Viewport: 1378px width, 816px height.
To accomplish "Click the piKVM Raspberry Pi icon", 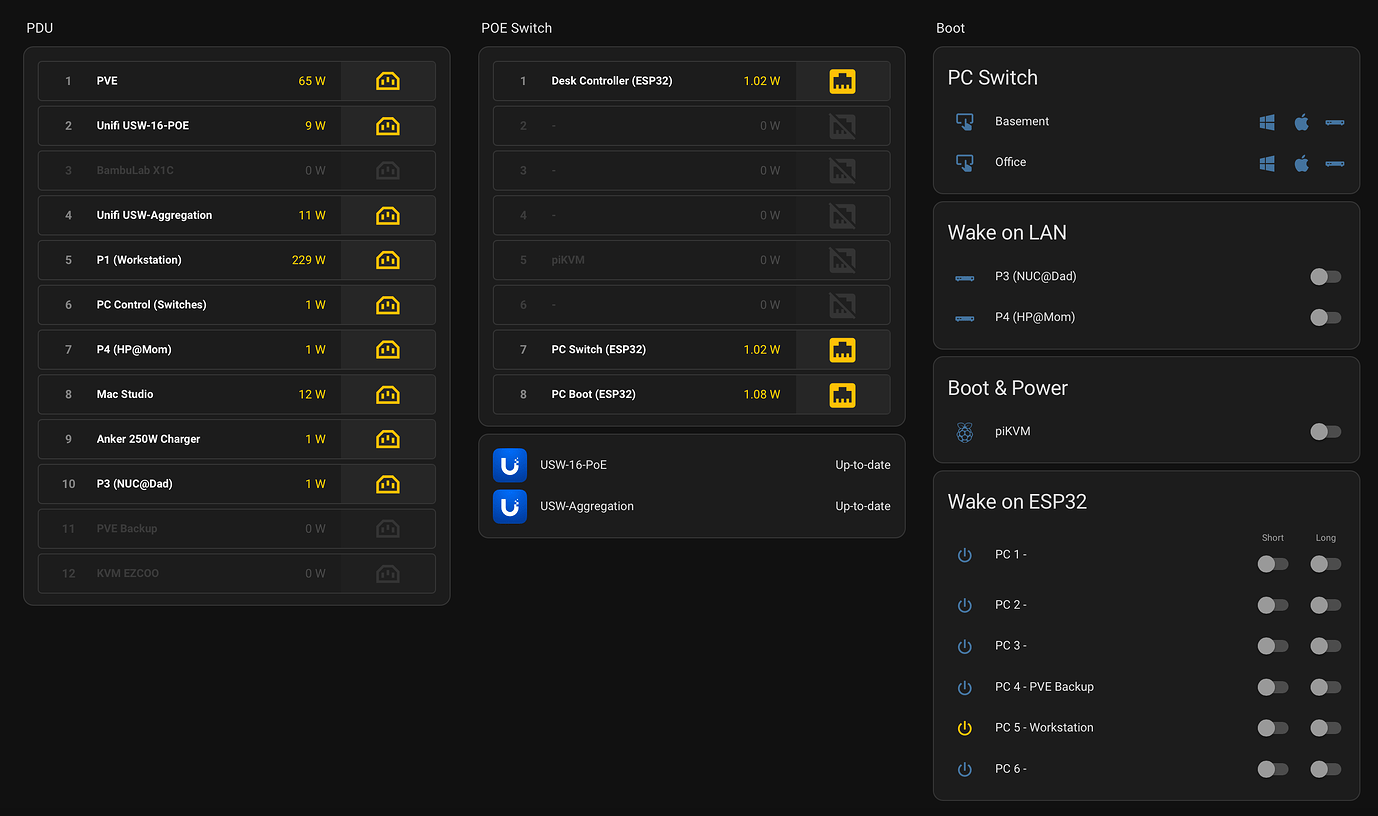I will [x=965, y=432].
